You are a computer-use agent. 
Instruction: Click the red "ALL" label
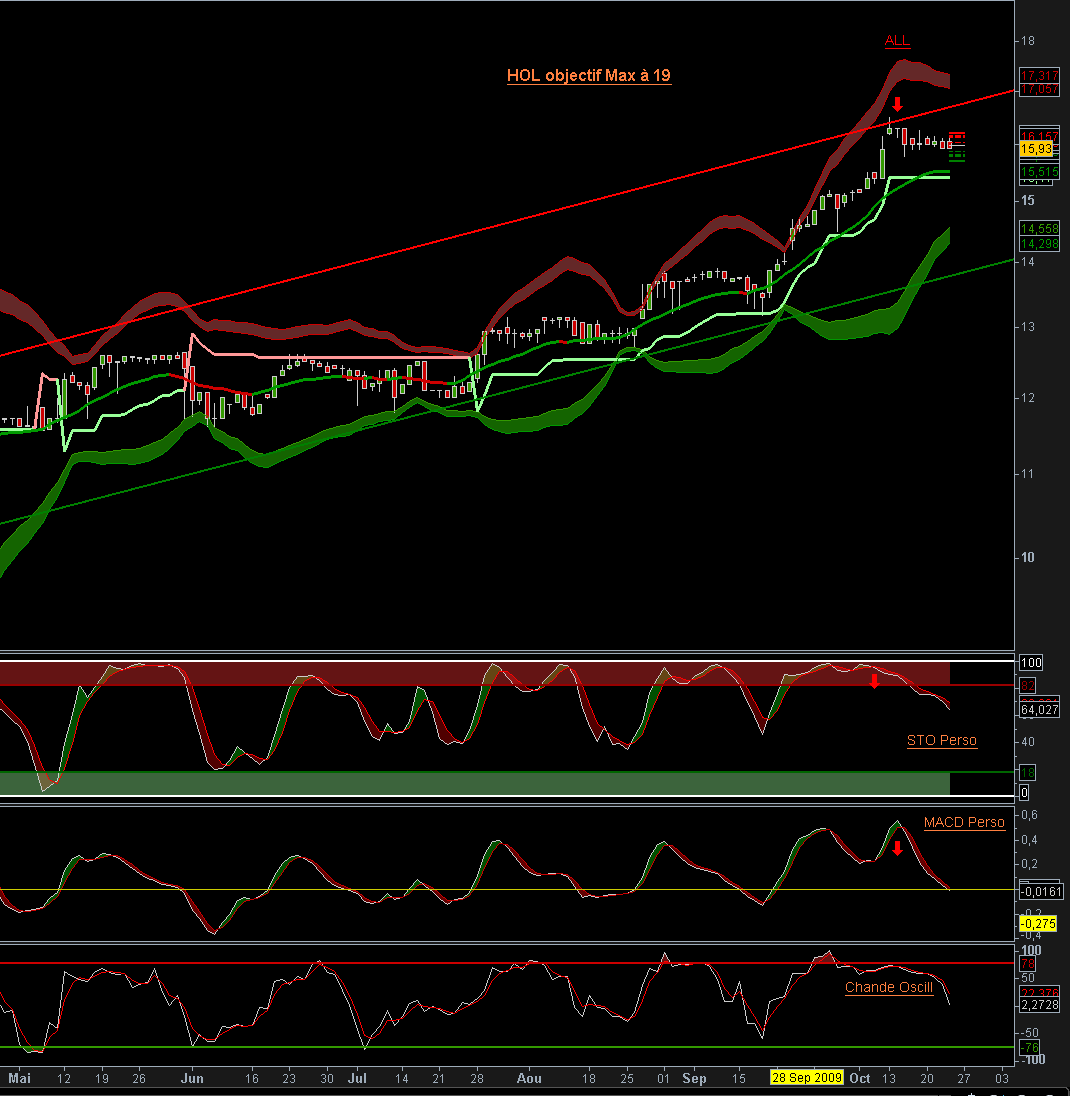pyautogui.click(x=897, y=41)
